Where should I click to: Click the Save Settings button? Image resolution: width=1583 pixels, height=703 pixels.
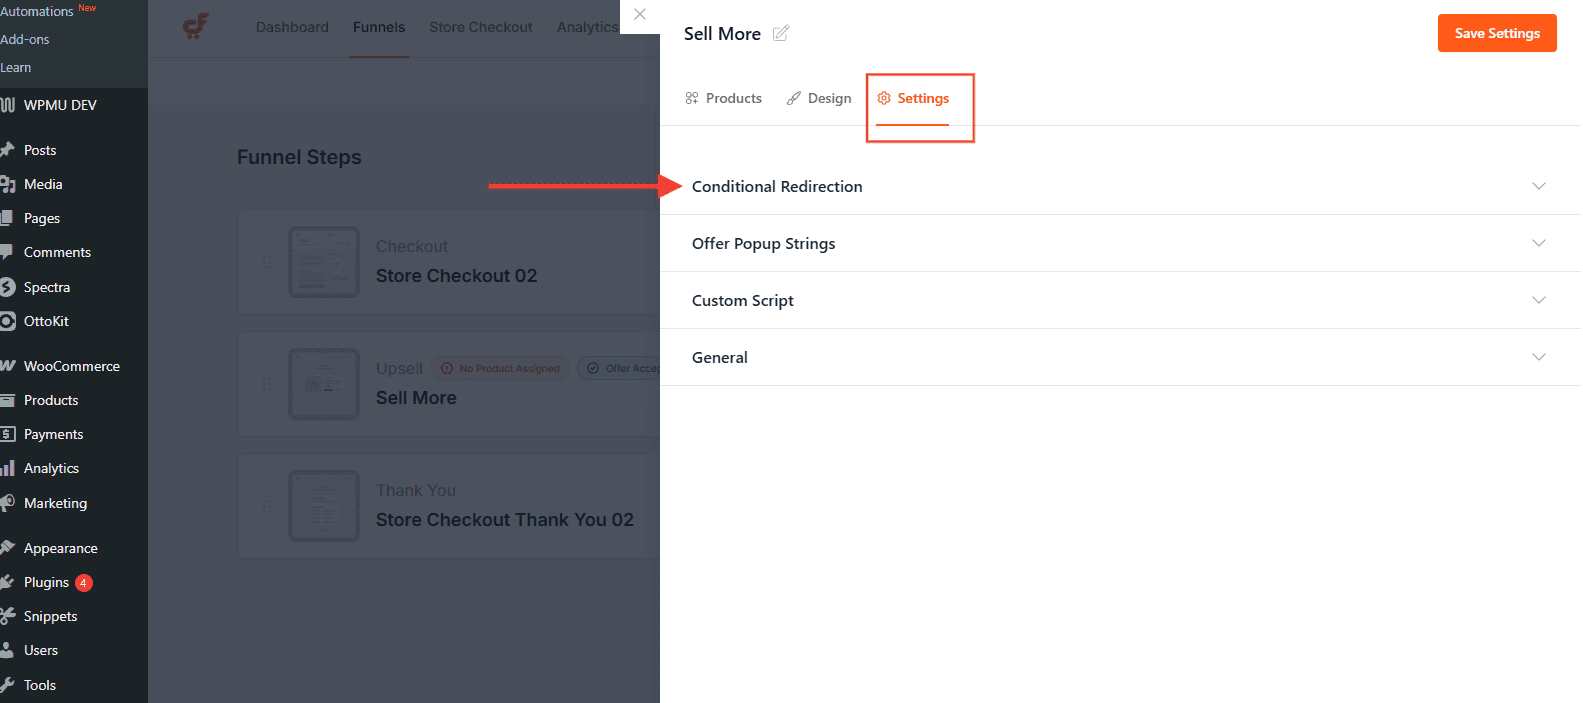pos(1497,33)
